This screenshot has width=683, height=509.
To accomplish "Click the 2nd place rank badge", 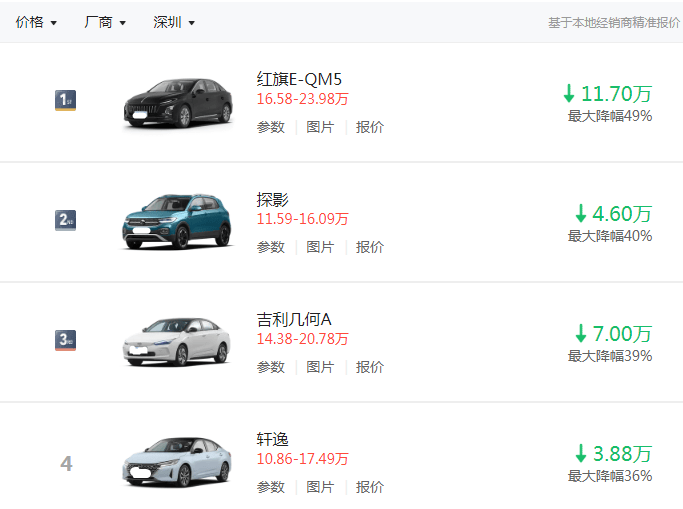I will point(65,220).
